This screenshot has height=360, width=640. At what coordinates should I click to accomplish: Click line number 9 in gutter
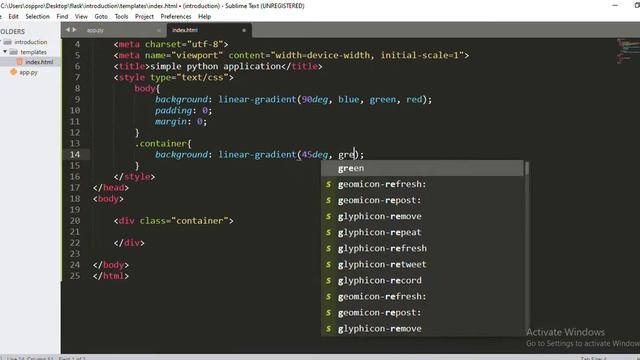click(x=78, y=99)
